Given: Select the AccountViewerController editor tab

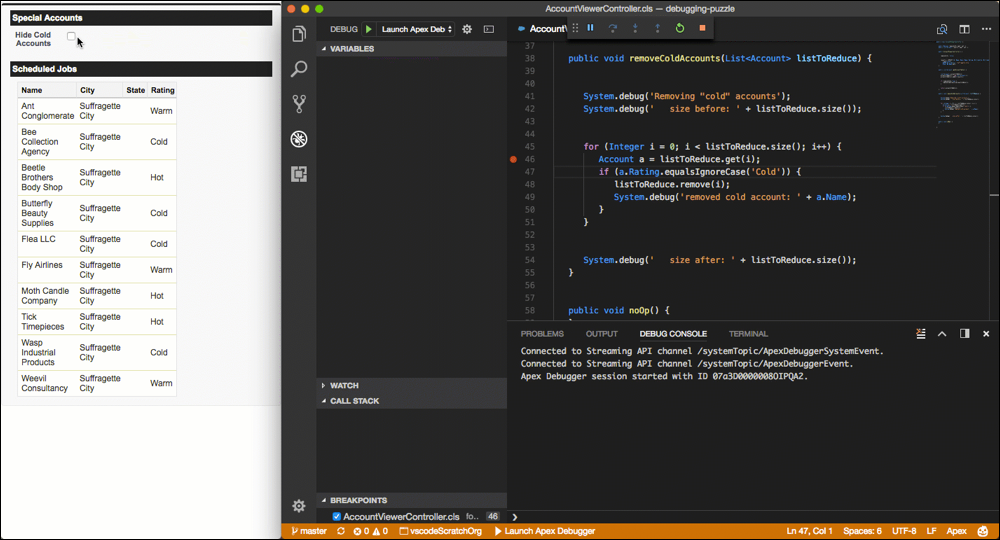Looking at the screenshot, I should [x=542, y=29].
